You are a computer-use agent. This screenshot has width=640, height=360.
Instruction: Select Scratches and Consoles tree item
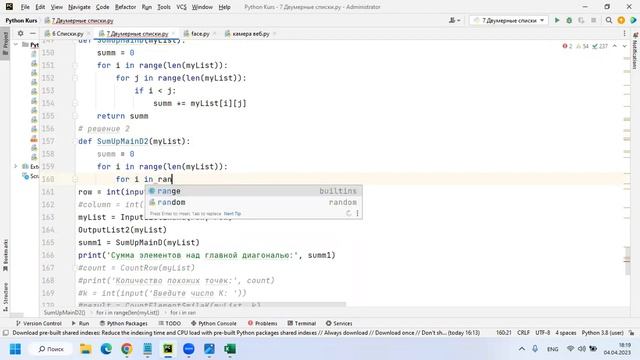pos(31,176)
